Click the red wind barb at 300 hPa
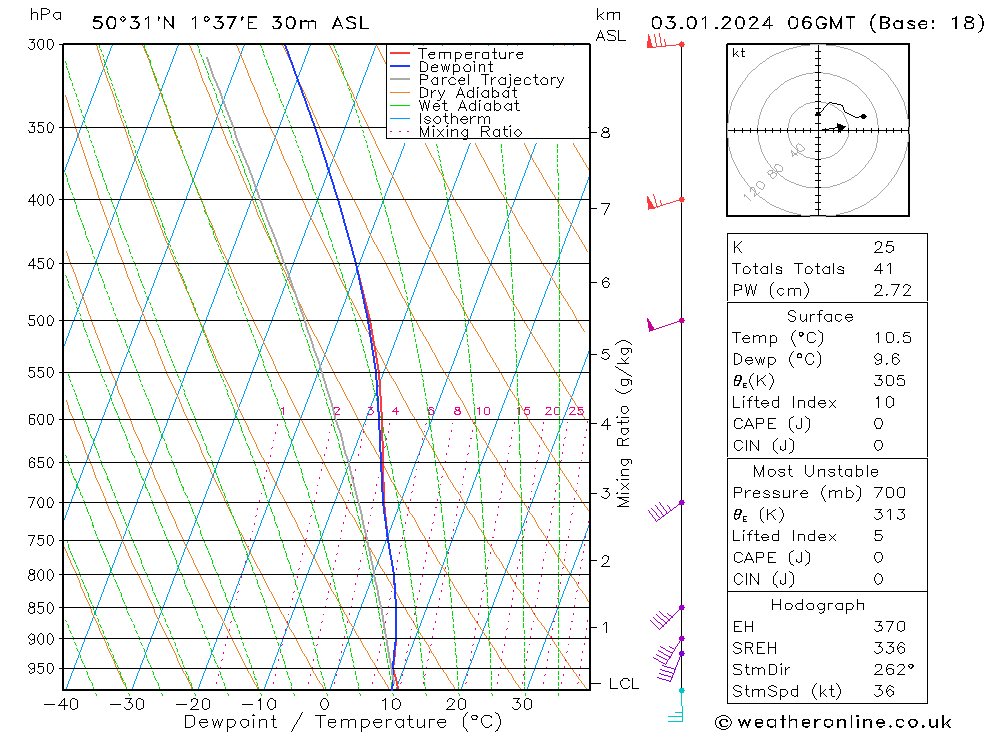Image resolution: width=1000 pixels, height=733 pixels. (665, 42)
